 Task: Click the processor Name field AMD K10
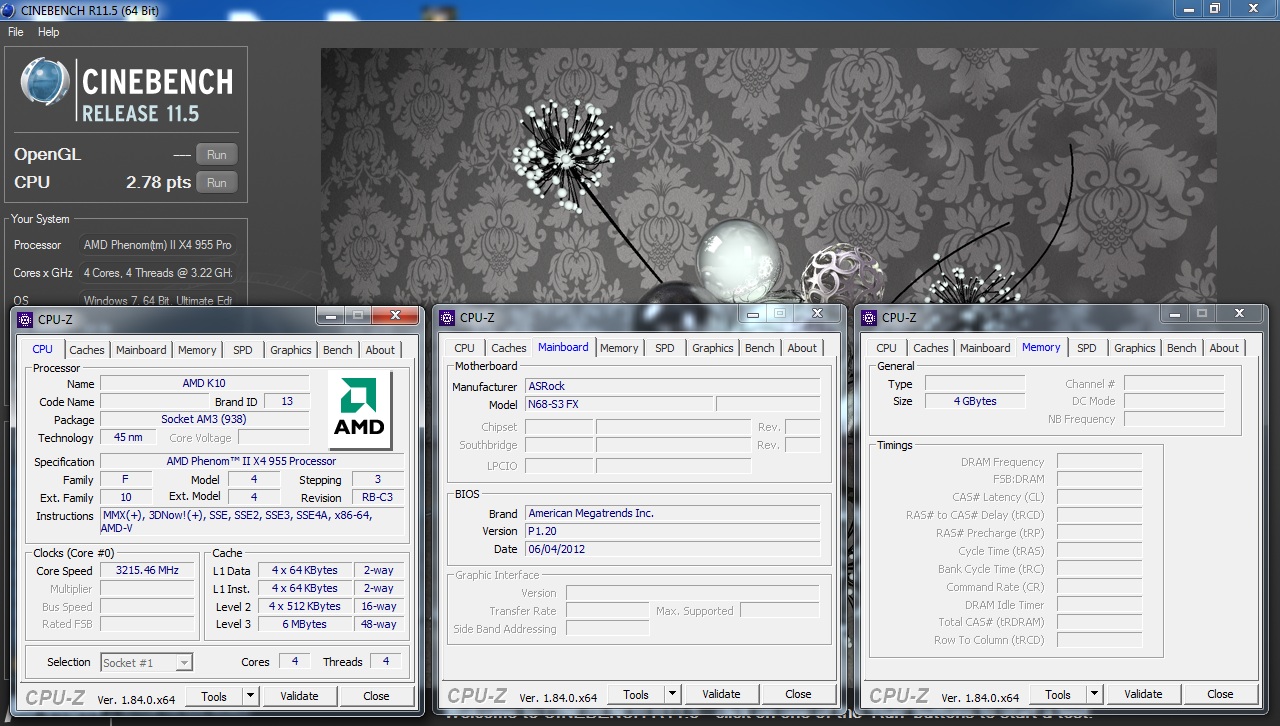pyautogui.click(x=205, y=383)
